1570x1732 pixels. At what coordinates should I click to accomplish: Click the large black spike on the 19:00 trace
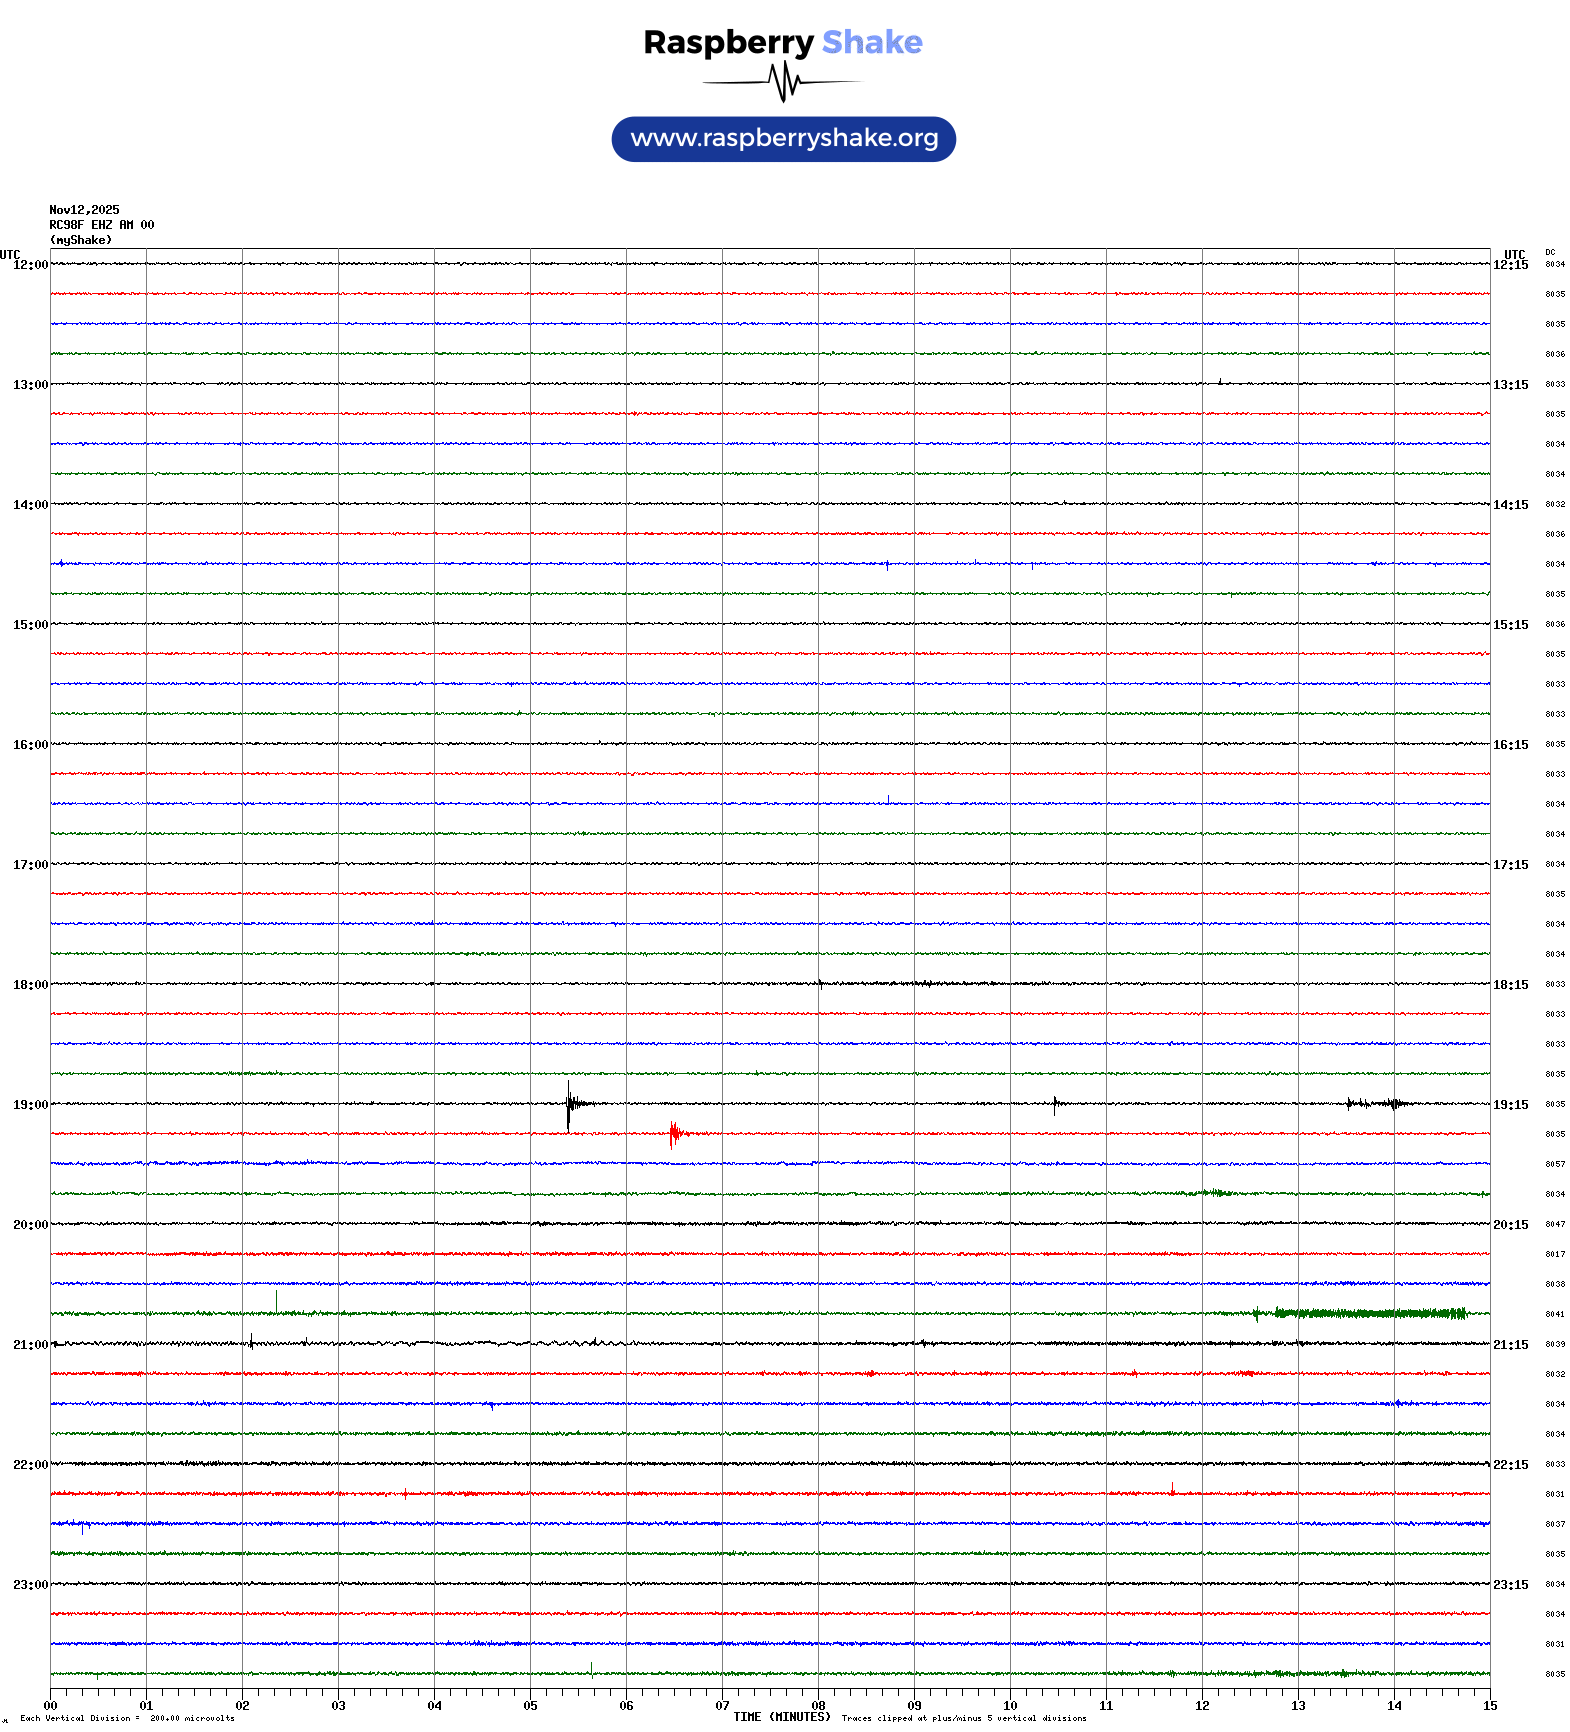569,1104
